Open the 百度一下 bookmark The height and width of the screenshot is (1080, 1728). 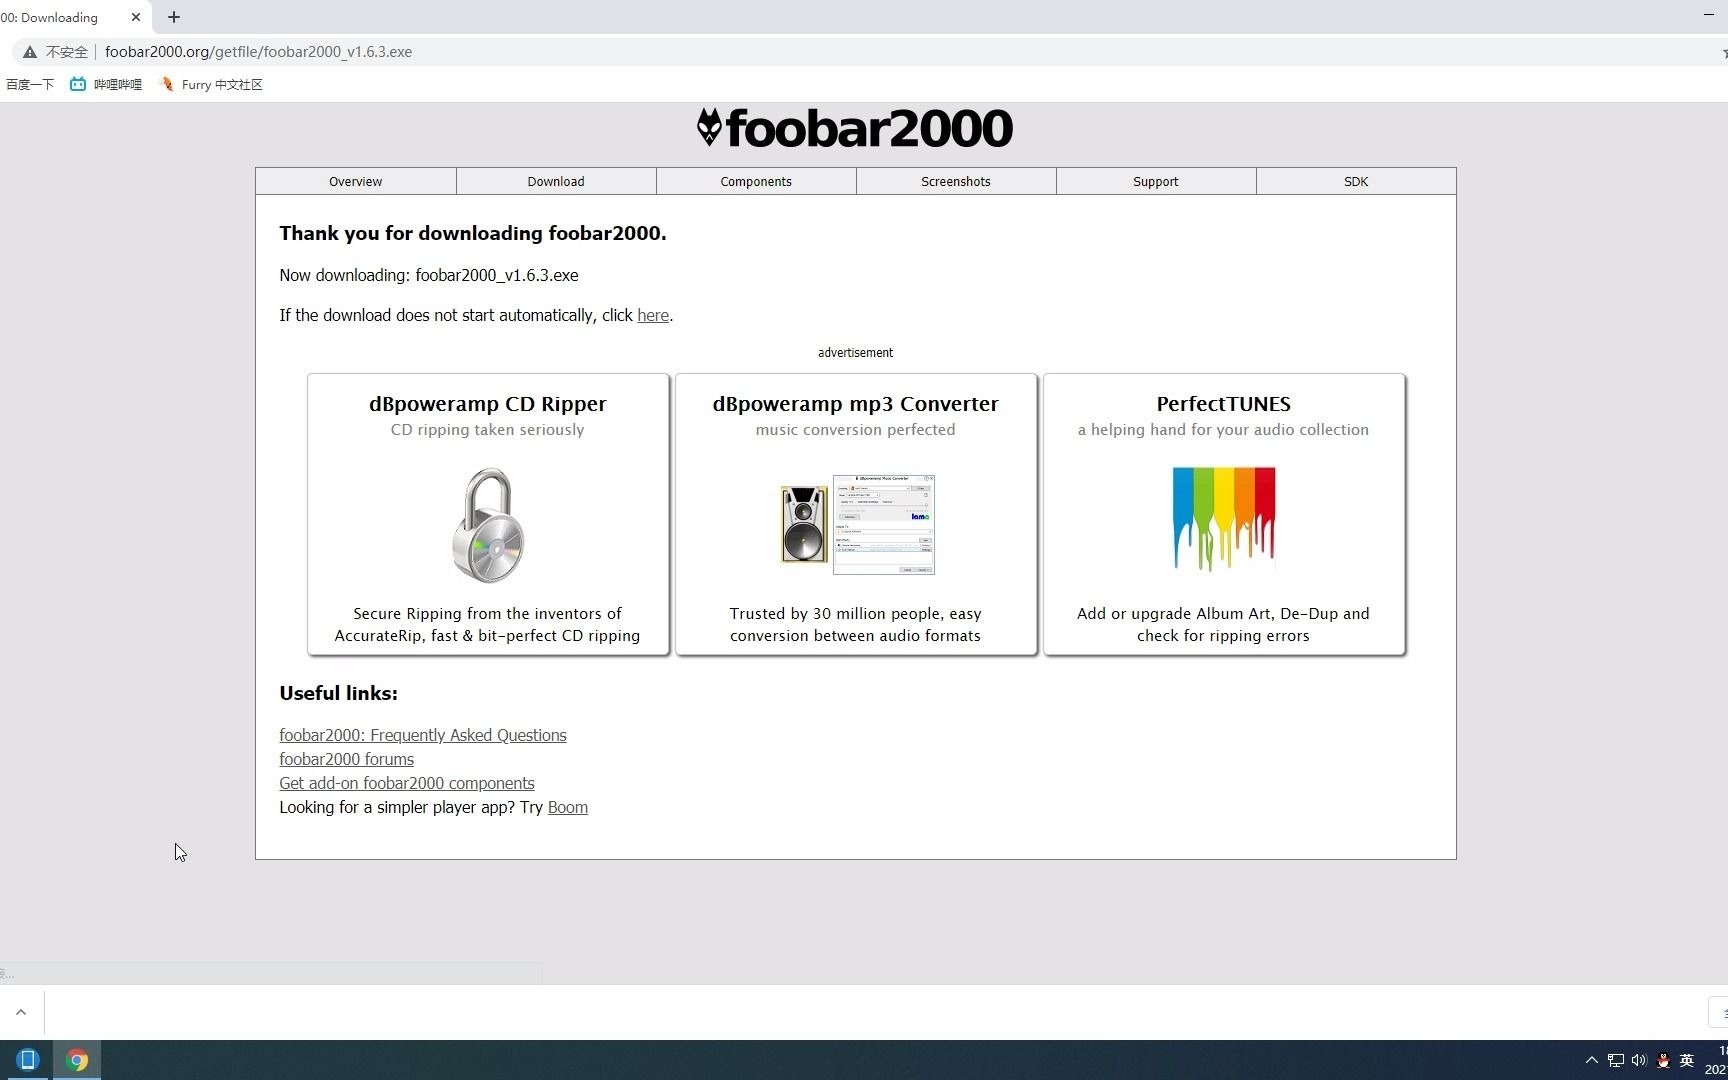coord(30,85)
